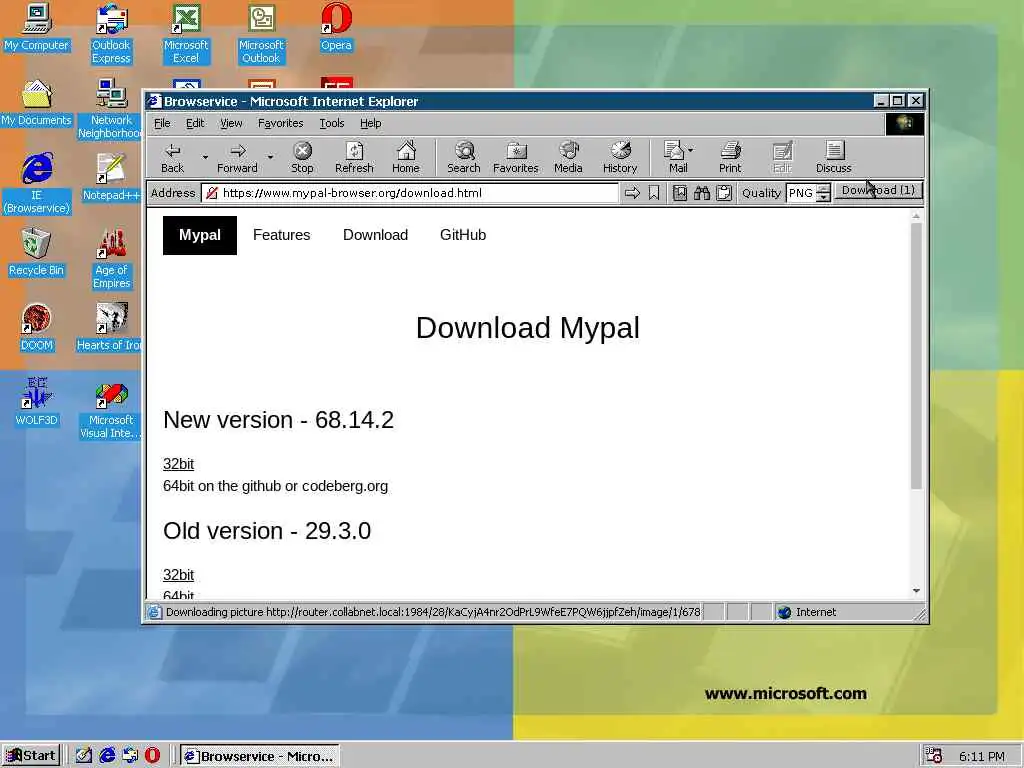1024x768 pixels.
Task: Open the Features page link
Action: (281, 235)
